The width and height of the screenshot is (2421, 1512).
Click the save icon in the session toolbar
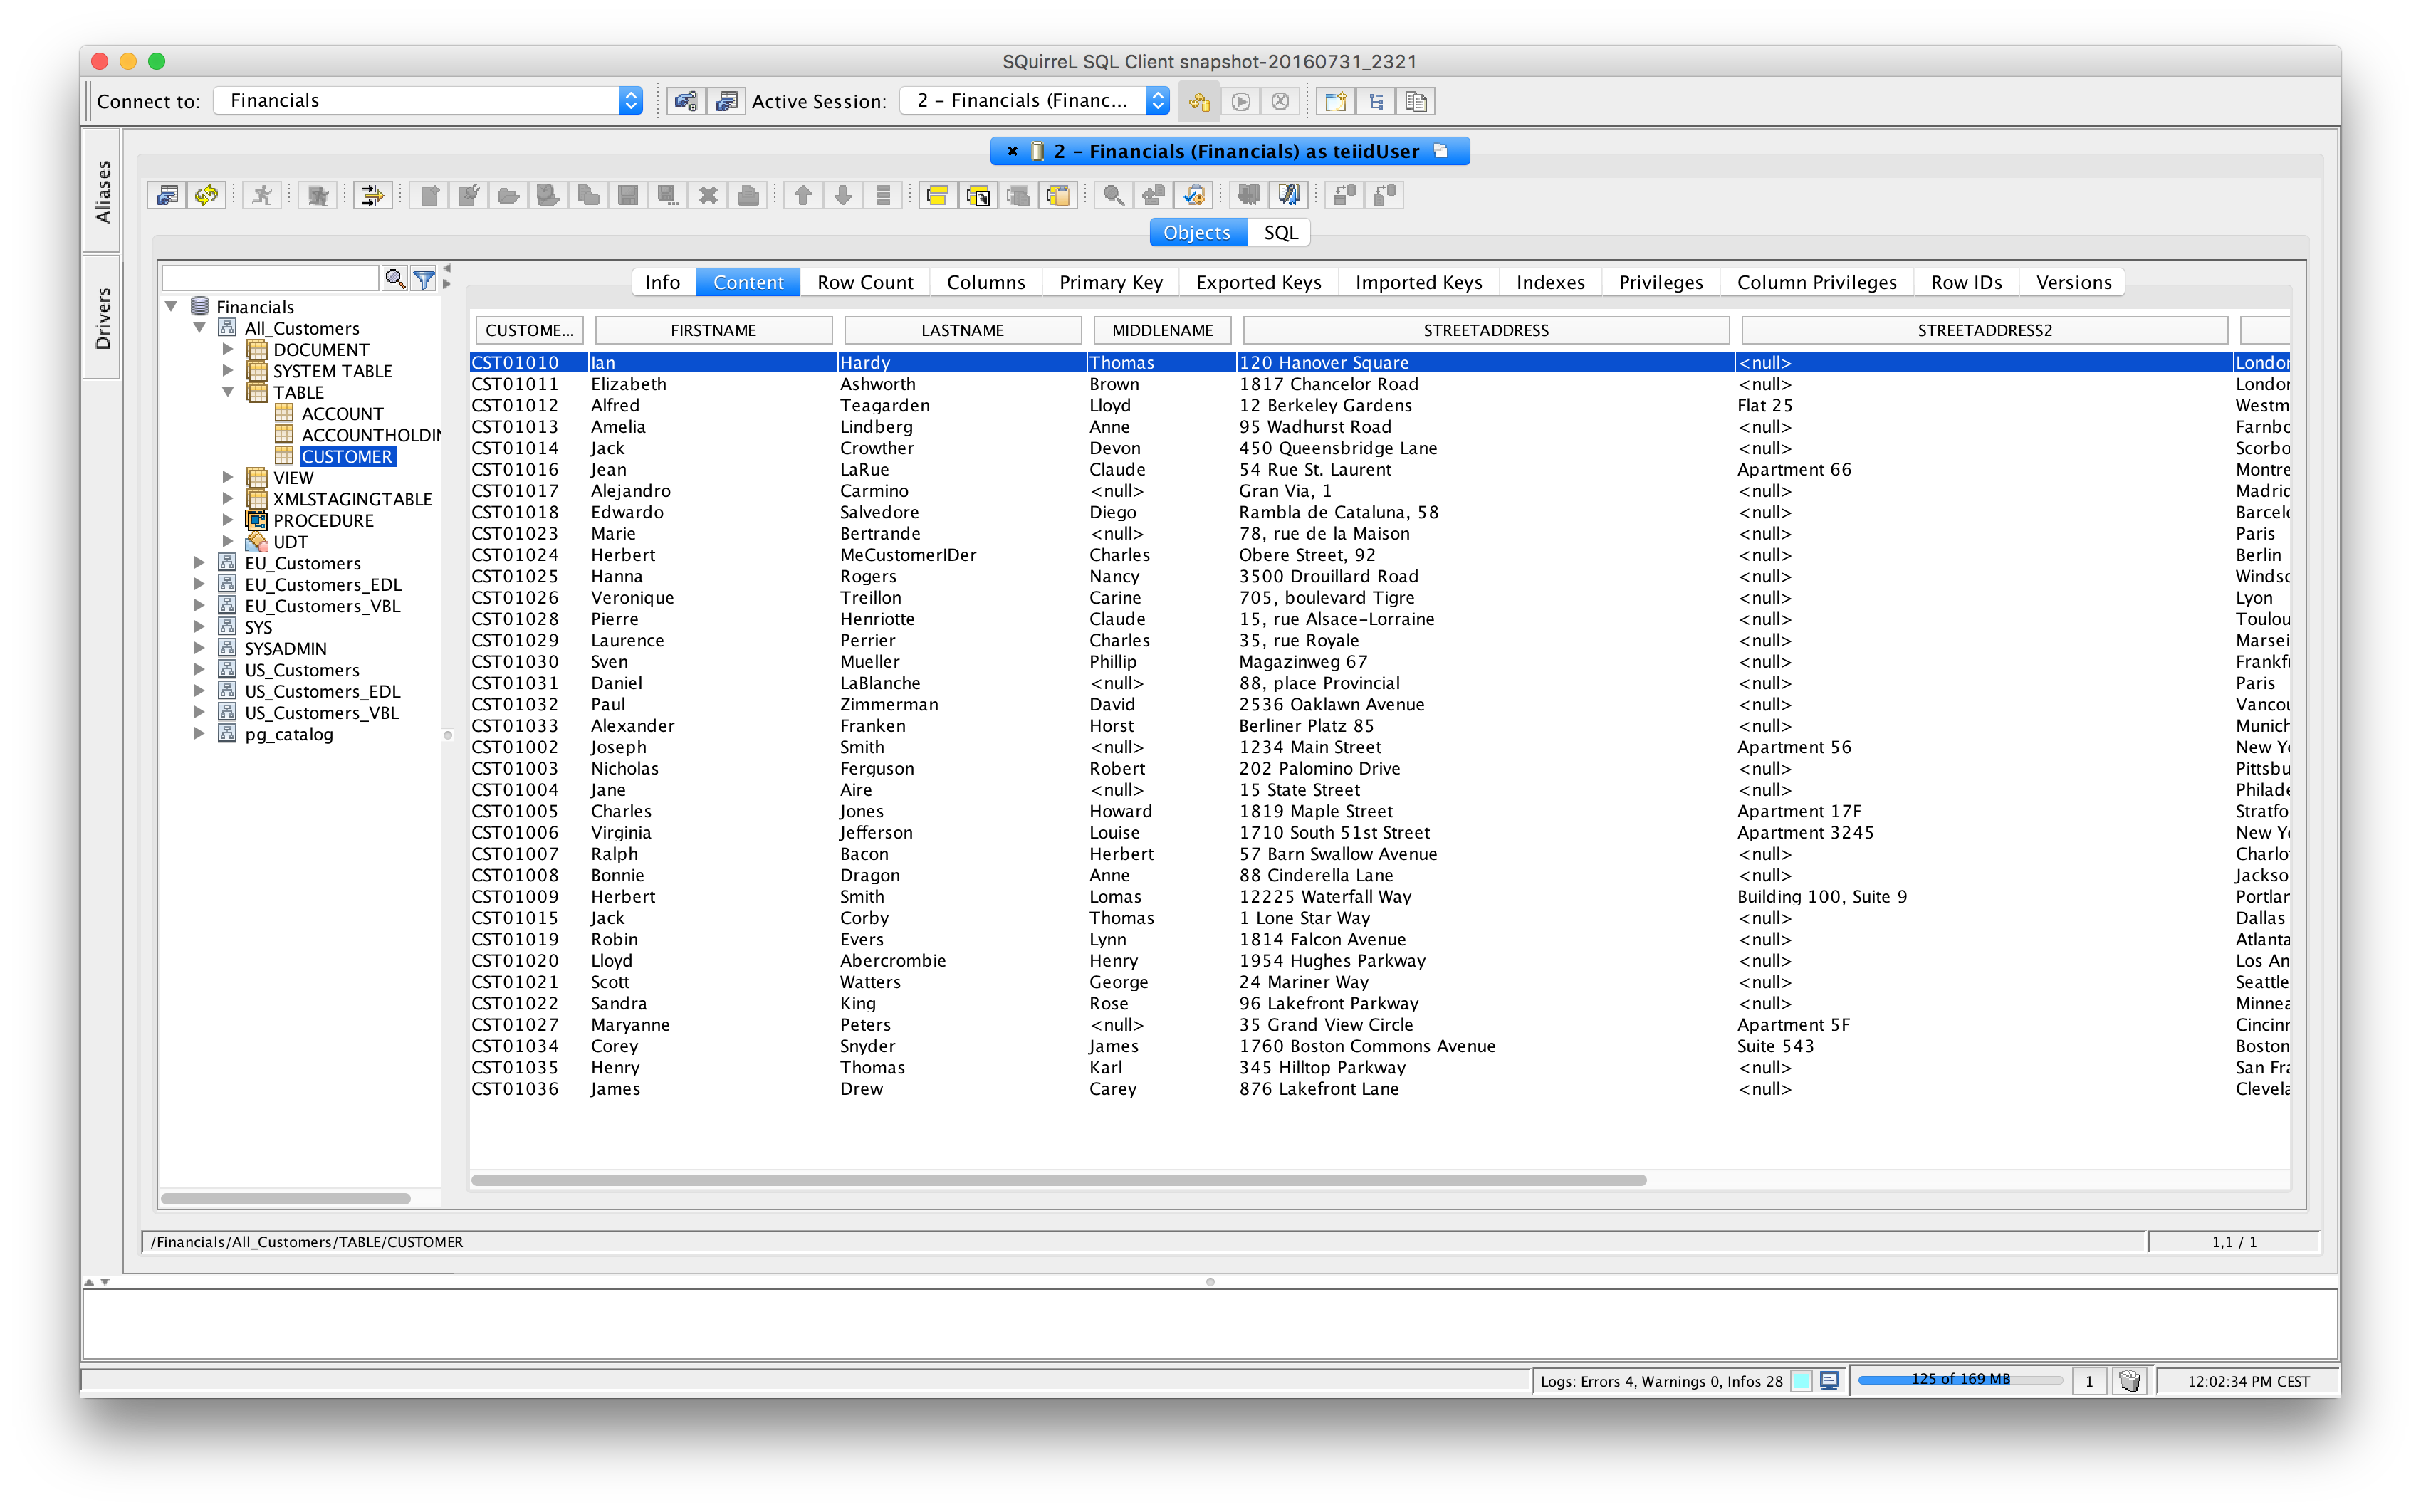(x=629, y=195)
